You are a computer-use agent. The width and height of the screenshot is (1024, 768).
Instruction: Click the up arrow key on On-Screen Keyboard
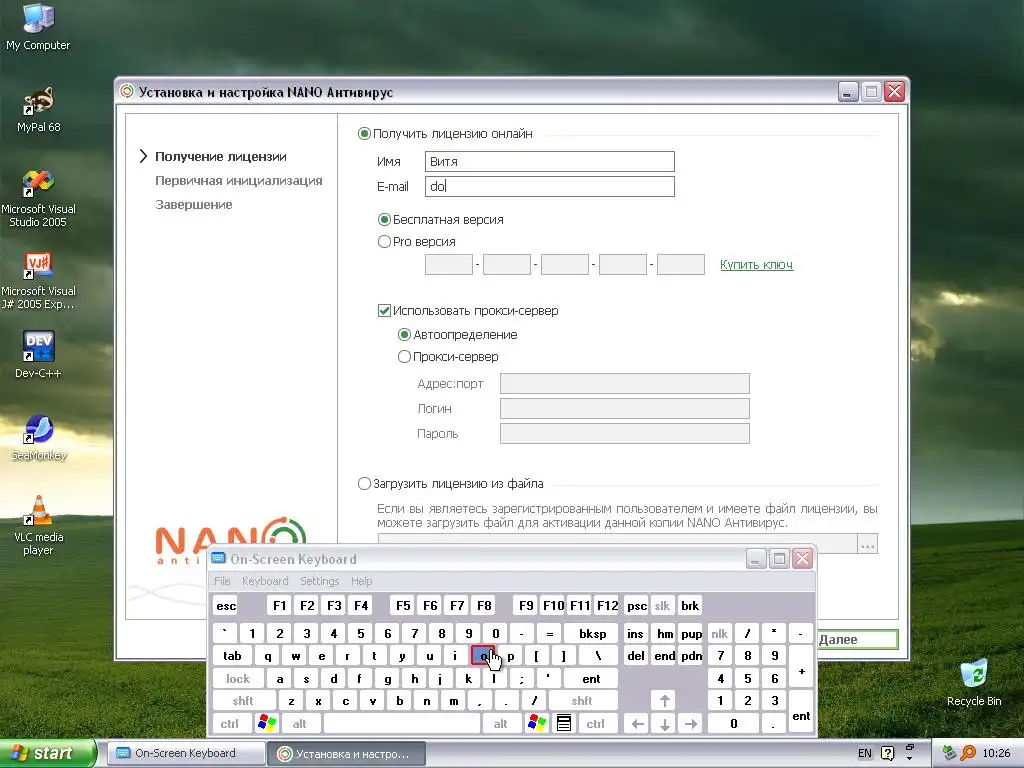click(664, 701)
